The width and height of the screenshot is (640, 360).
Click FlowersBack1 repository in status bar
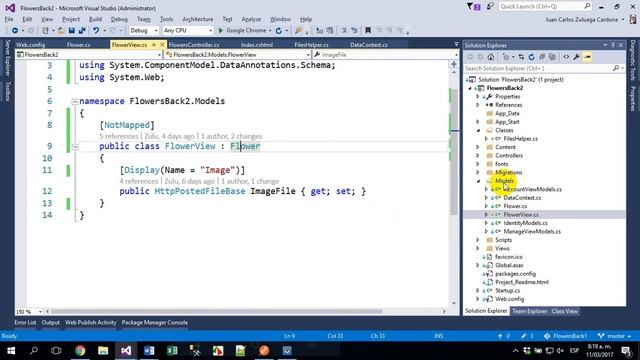click(x=565, y=336)
